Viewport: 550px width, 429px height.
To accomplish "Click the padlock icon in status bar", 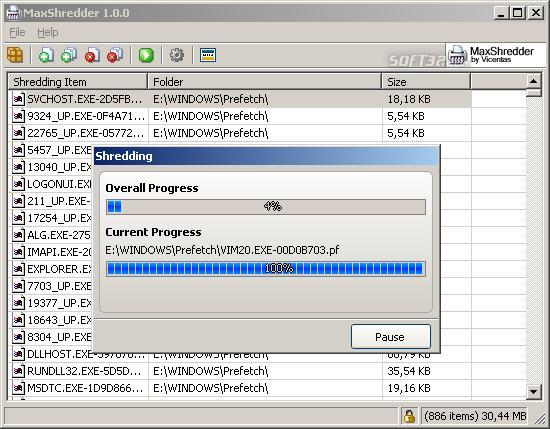I will point(409,416).
